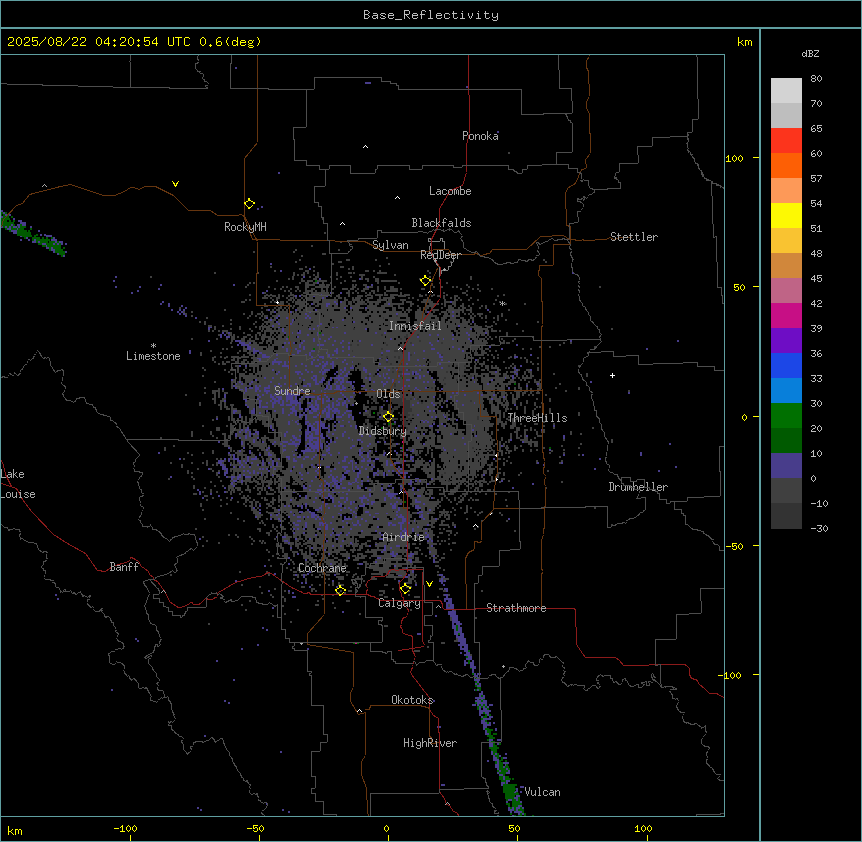Click the dBZ label above the legend
The height and width of the screenshot is (842, 862).
pos(810,53)
